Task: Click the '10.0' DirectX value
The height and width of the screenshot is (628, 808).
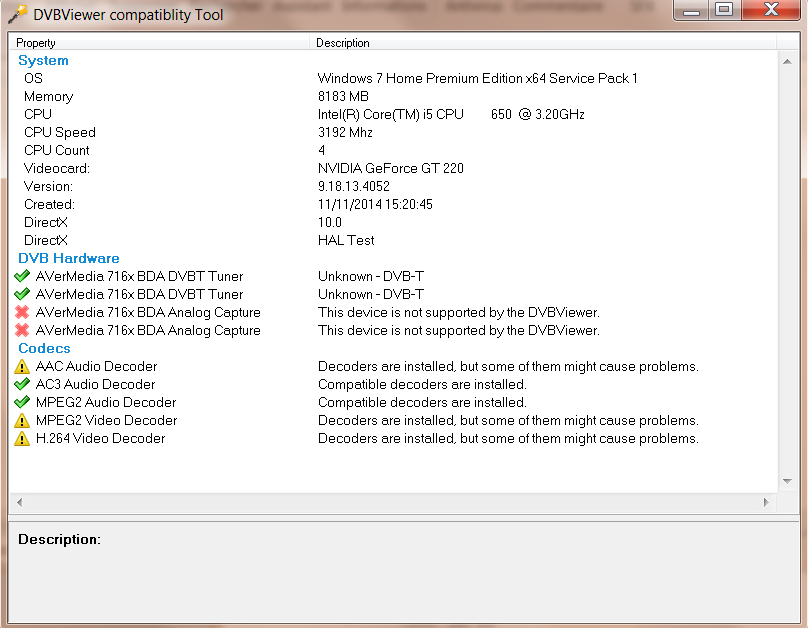Action: click(x=330, y=223)
